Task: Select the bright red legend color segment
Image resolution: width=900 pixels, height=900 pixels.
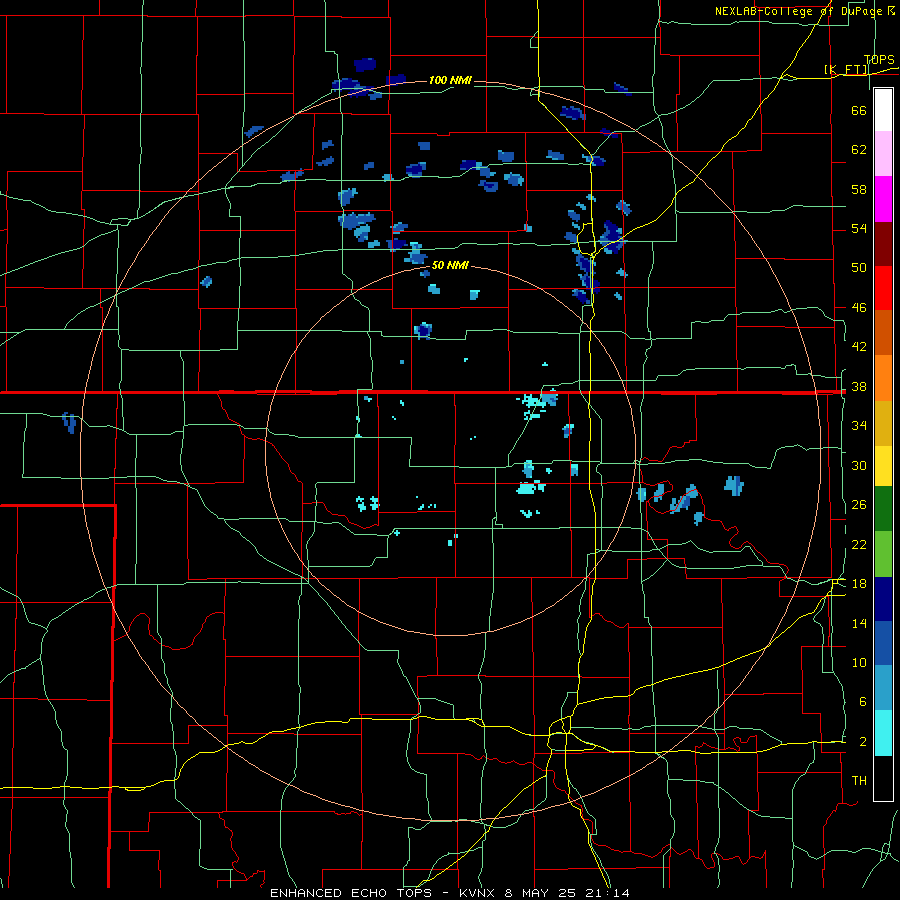Action: pyautogui.click(x=883, y=288)
